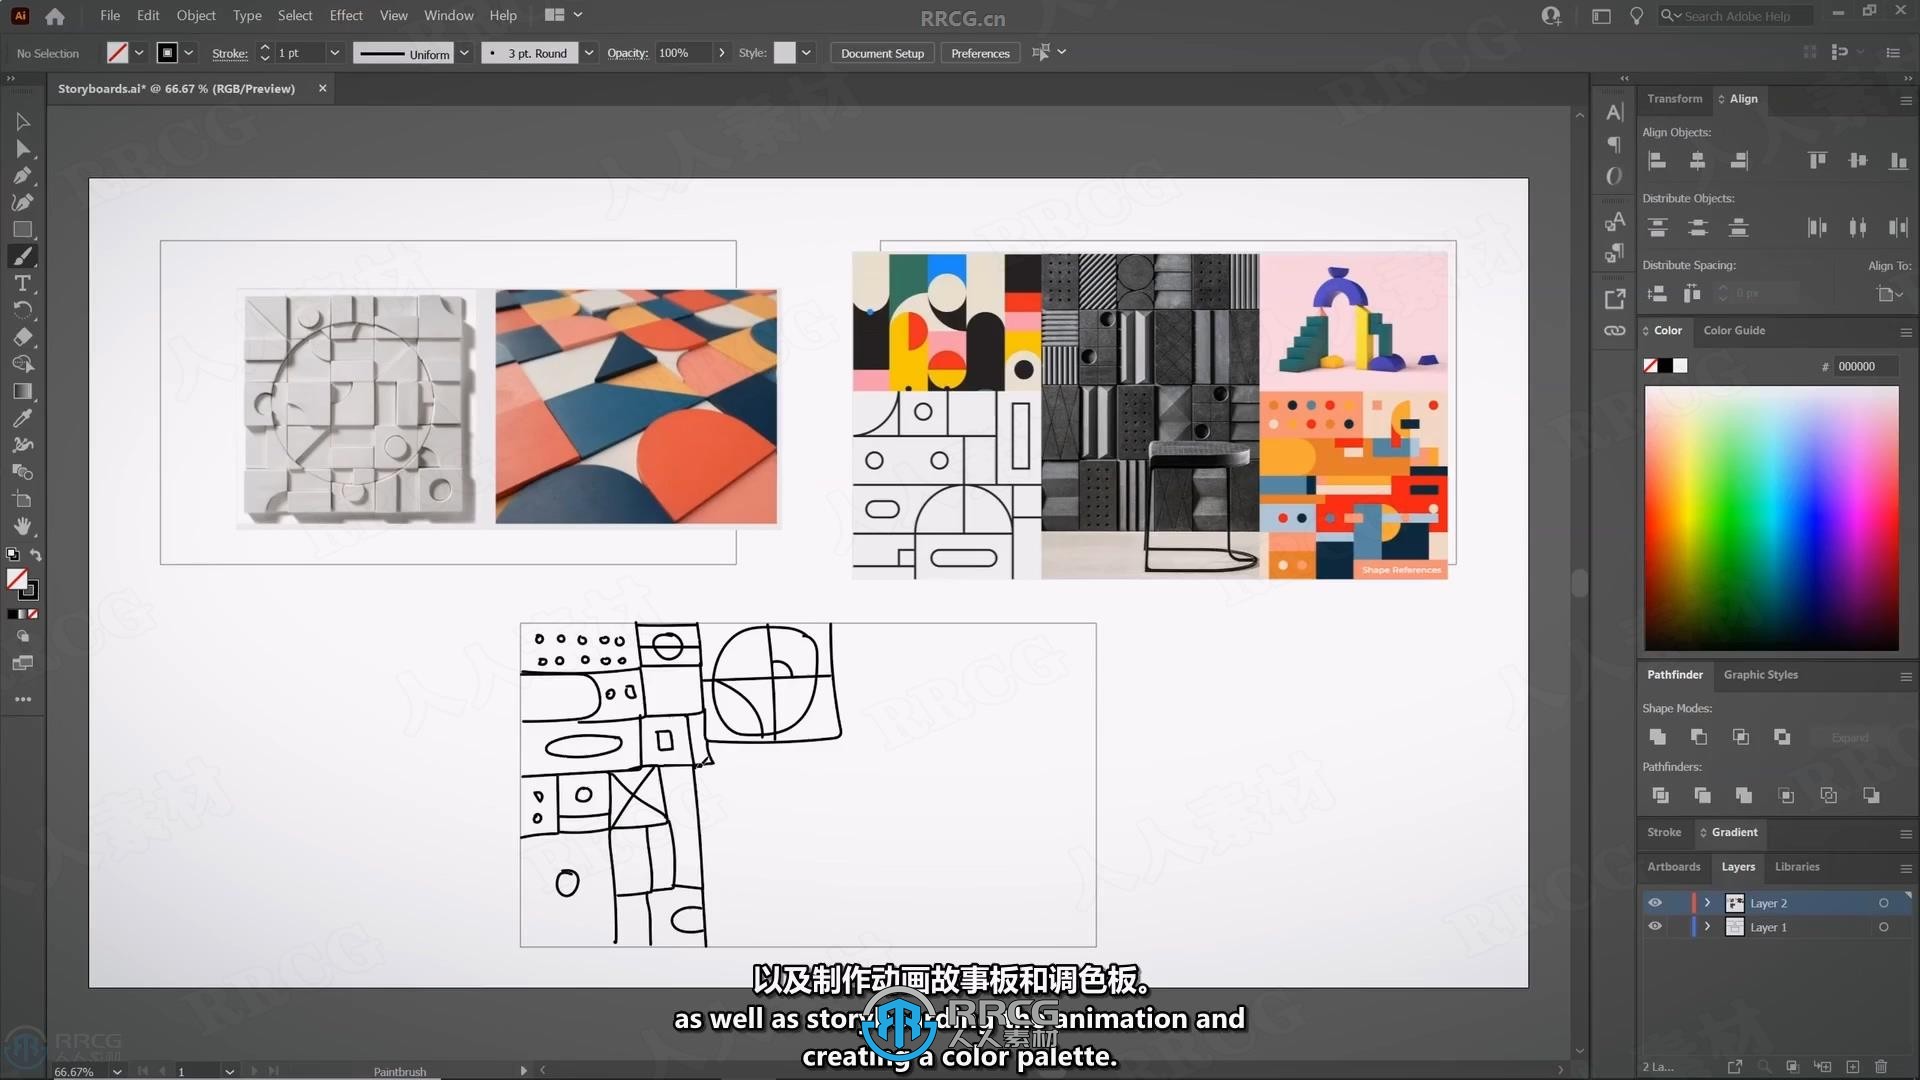
Task: Expand the stroke cap style dropdown
Action: (589, 53)
